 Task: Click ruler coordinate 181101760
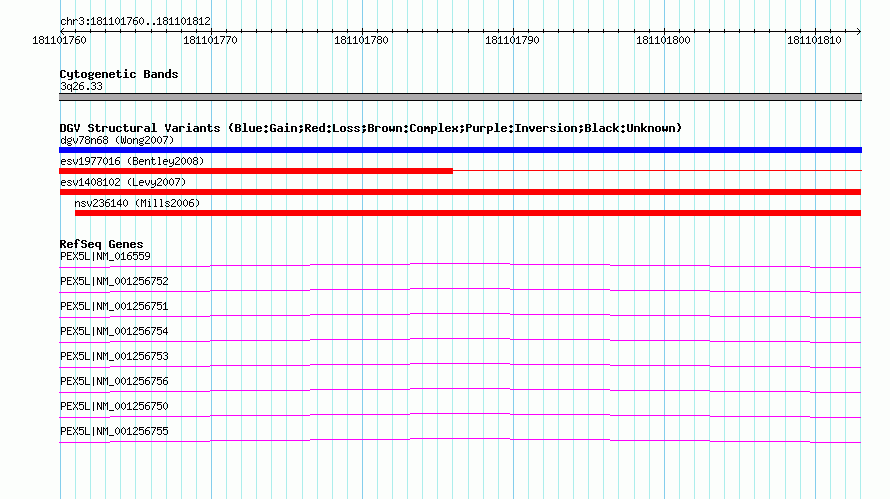[x=59, y=40]
